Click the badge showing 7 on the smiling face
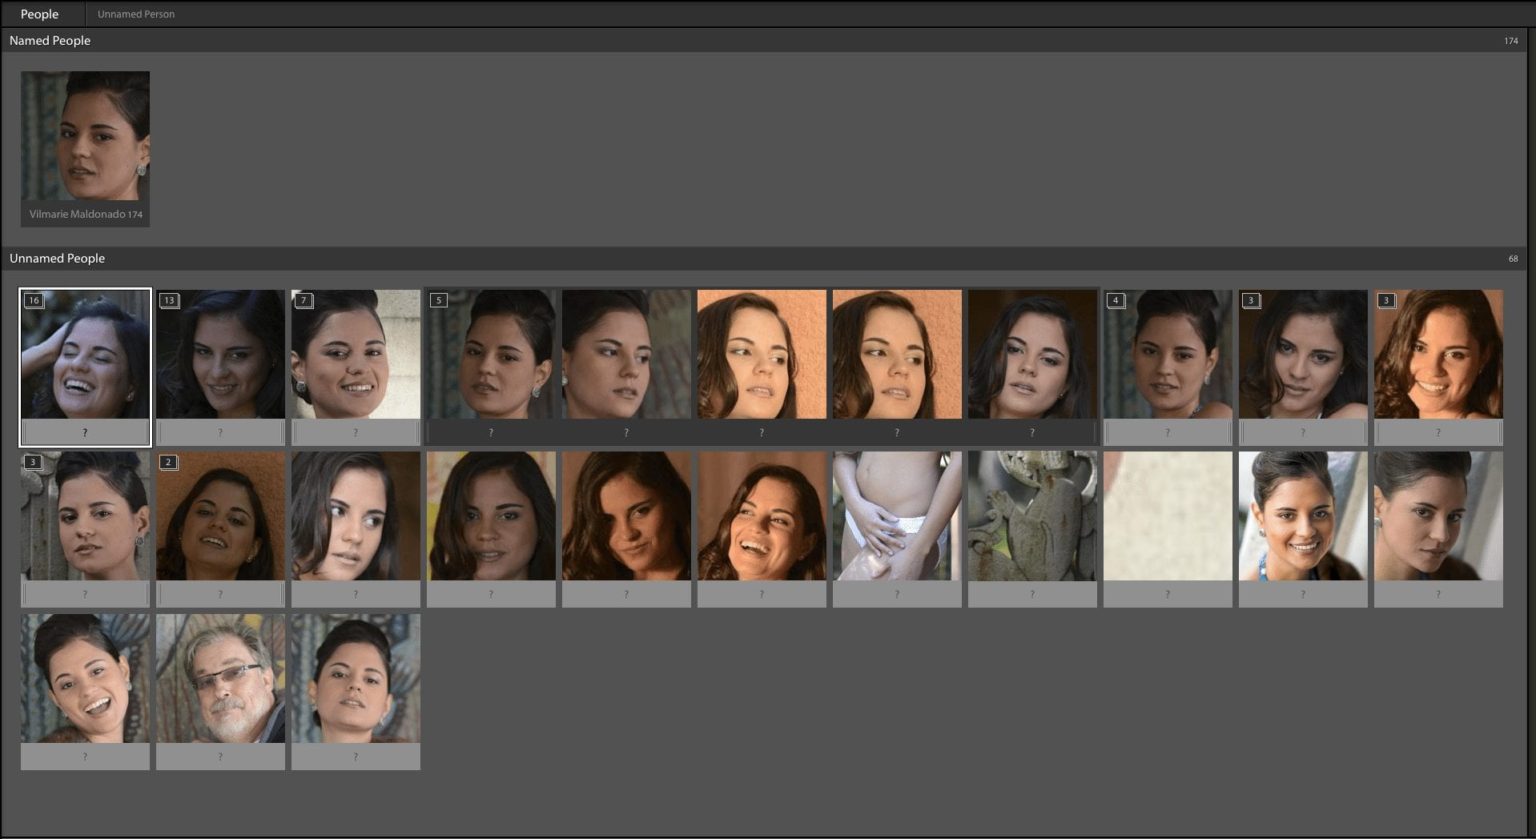The image size is (1536, 839). pos(303,300)
